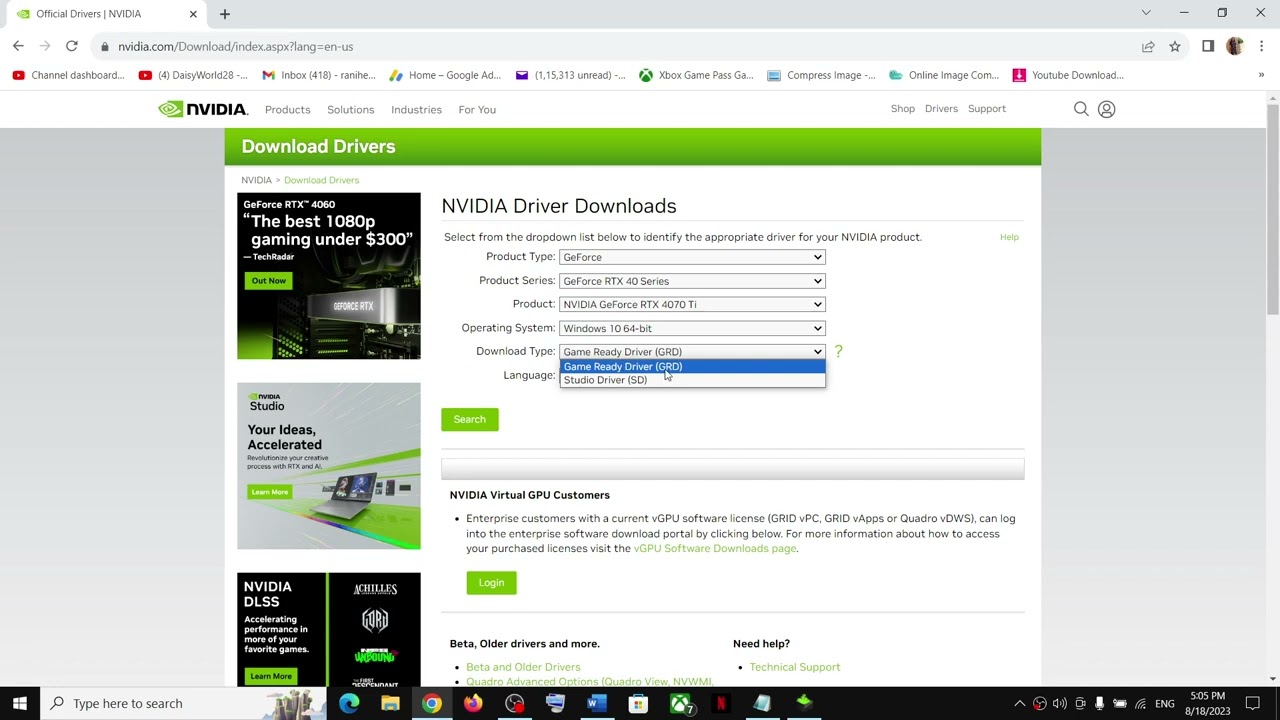Open File Explorer from the taskbar
The height and width of the screenshot is (720, 1280).
click(390, 703)
